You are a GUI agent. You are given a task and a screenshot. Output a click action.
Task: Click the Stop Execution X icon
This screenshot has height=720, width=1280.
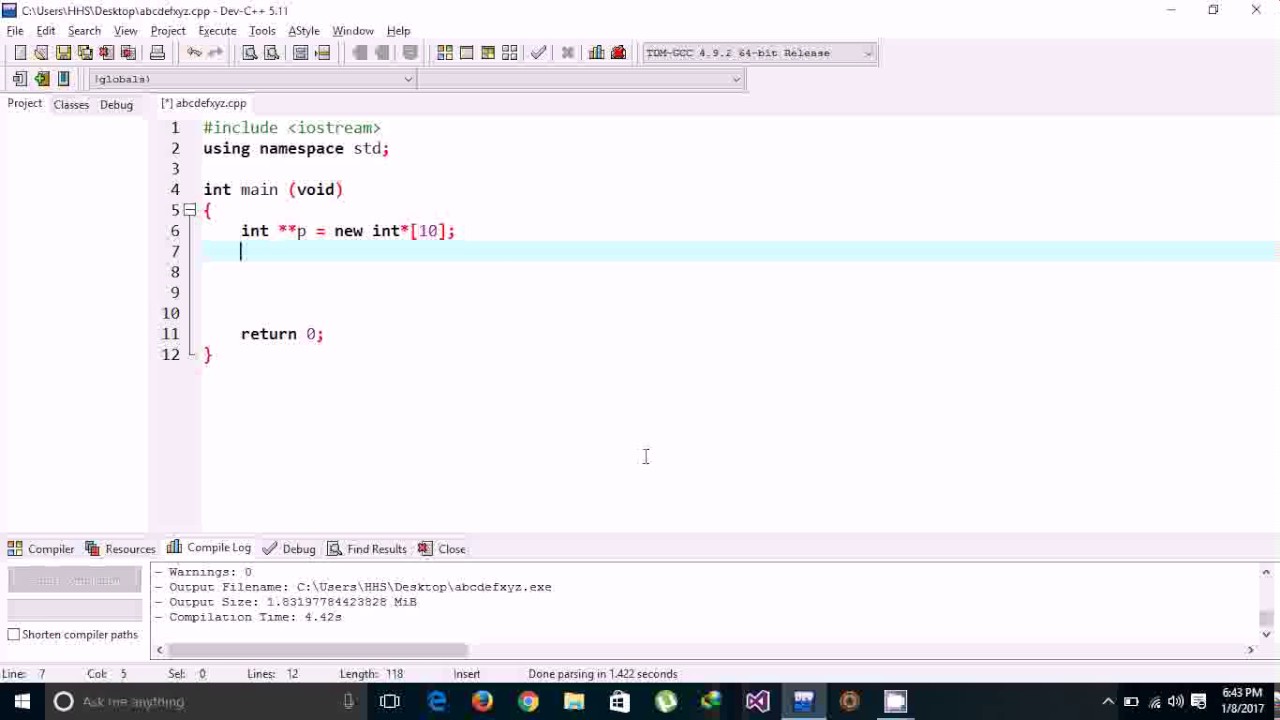coord(567,53)
